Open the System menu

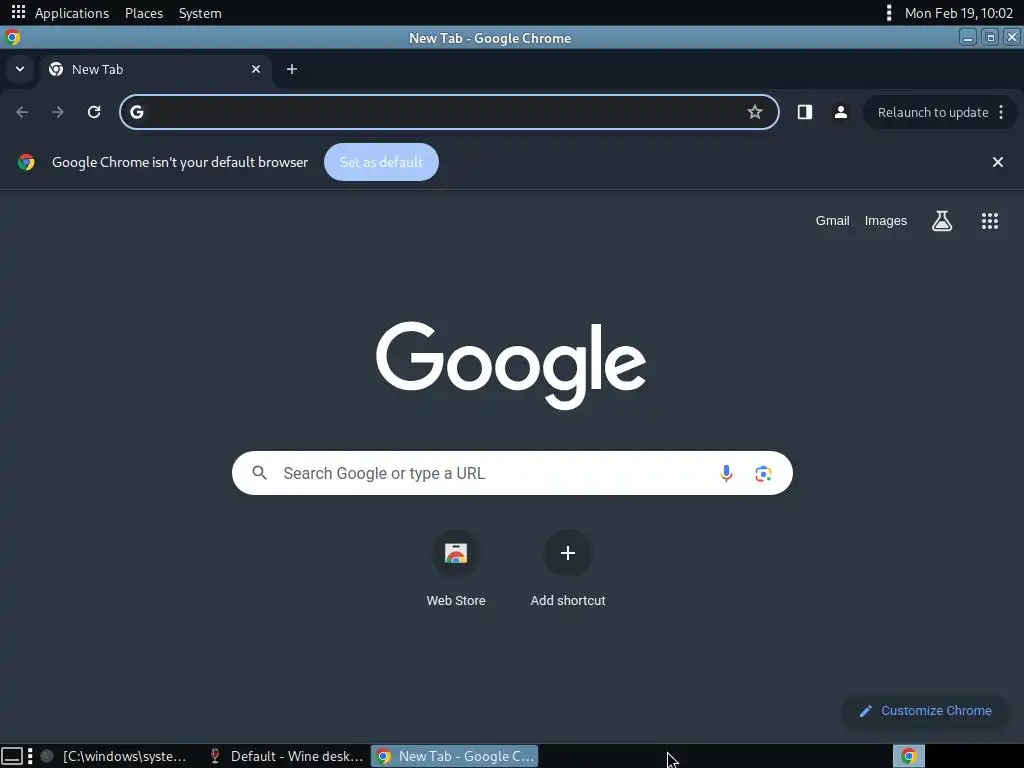(x=200, y=13)
